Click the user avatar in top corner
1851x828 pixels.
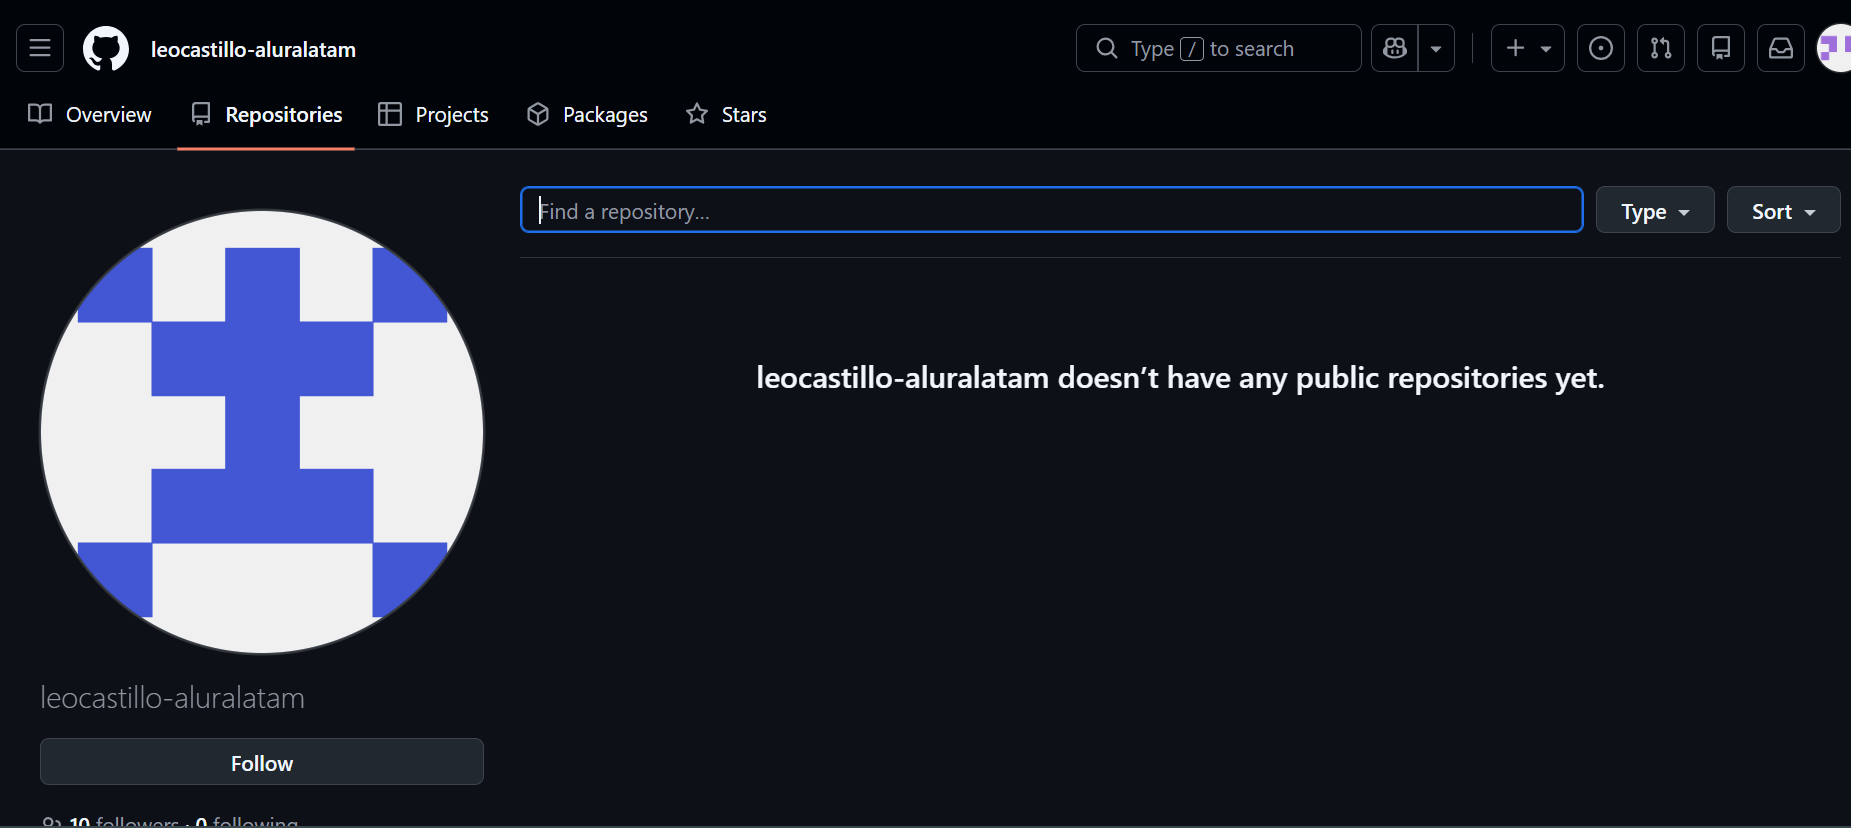pos(1834,48)
